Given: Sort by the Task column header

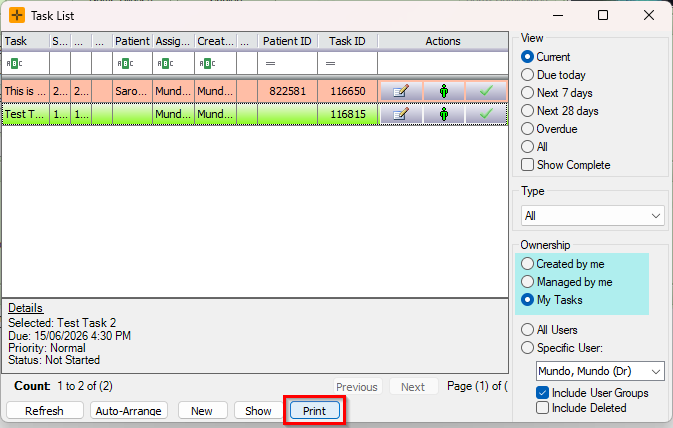Looking at the screenshot, I should point(25,41).
